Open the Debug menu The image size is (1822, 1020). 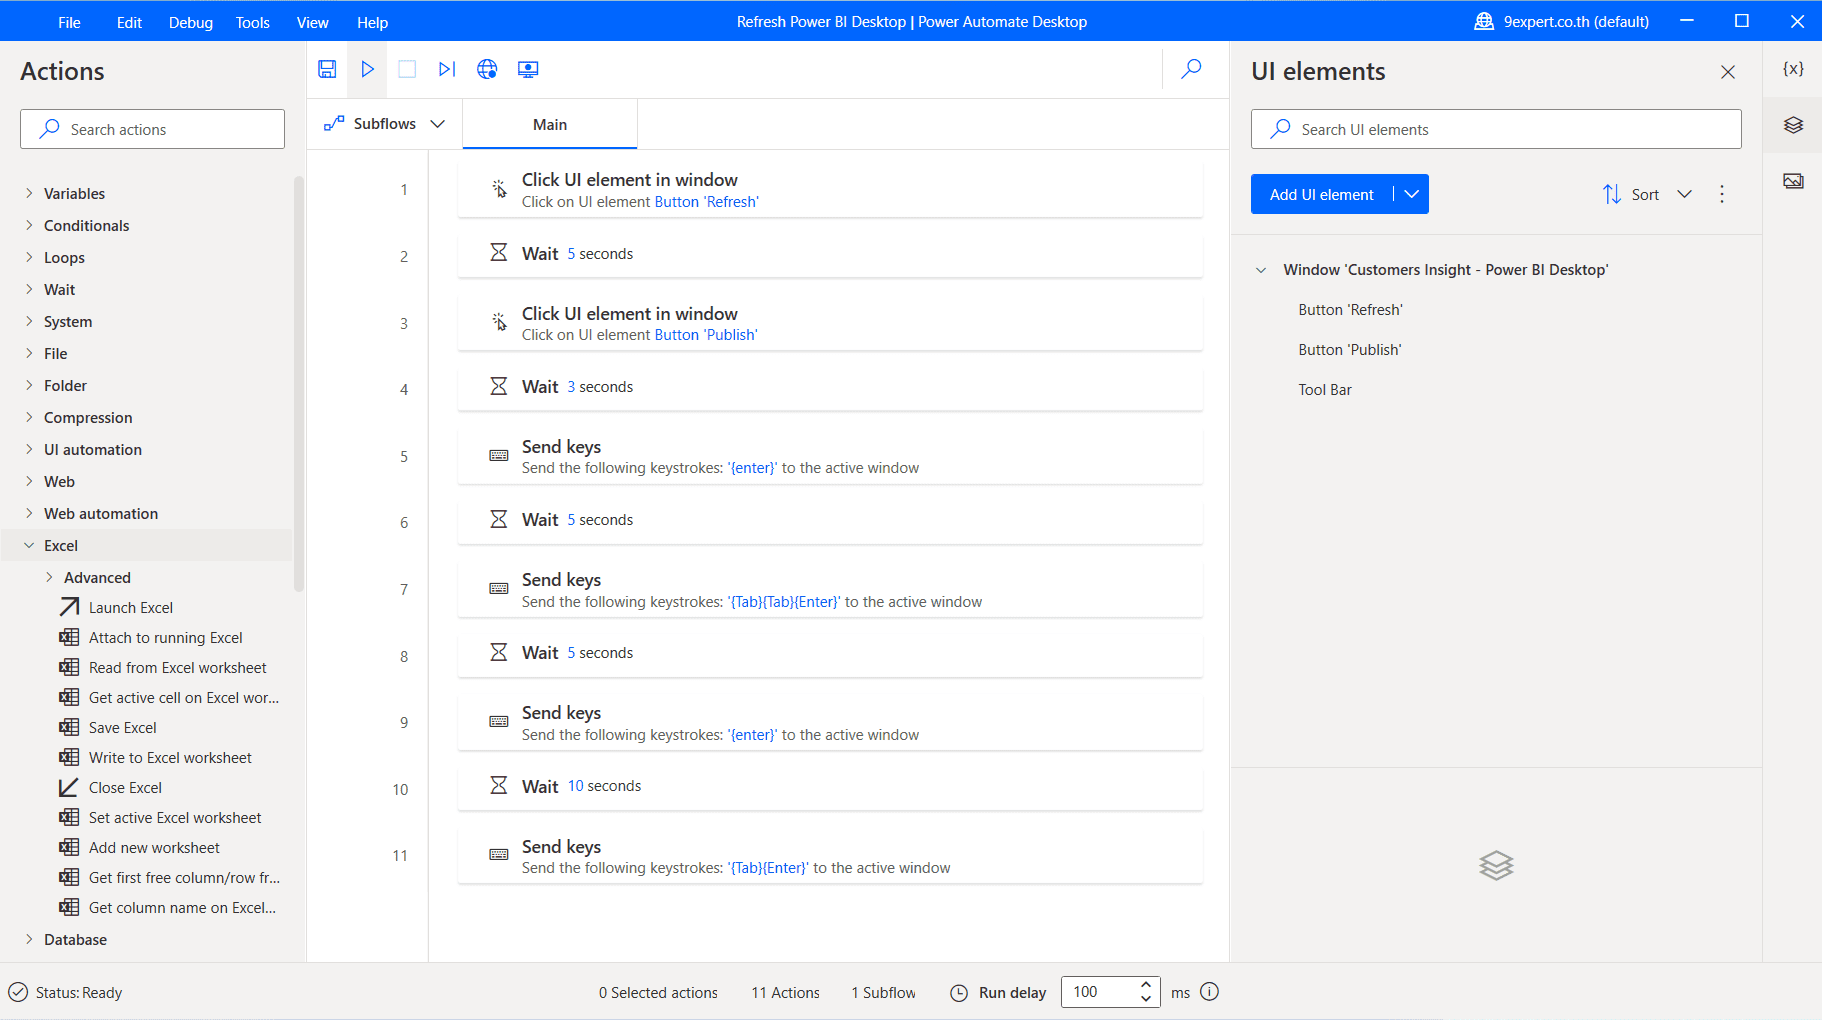pyautogui.click(x=190, y=21)
